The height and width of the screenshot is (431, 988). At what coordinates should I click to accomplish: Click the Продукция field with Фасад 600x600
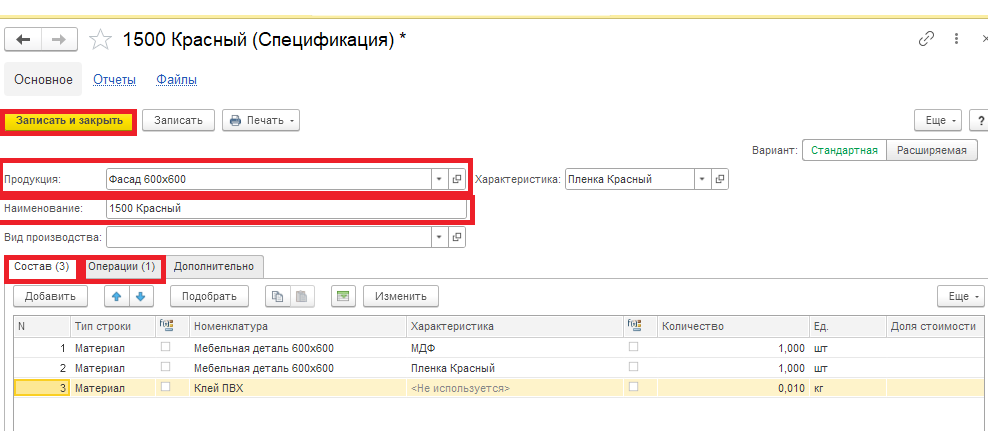(268, 180)
